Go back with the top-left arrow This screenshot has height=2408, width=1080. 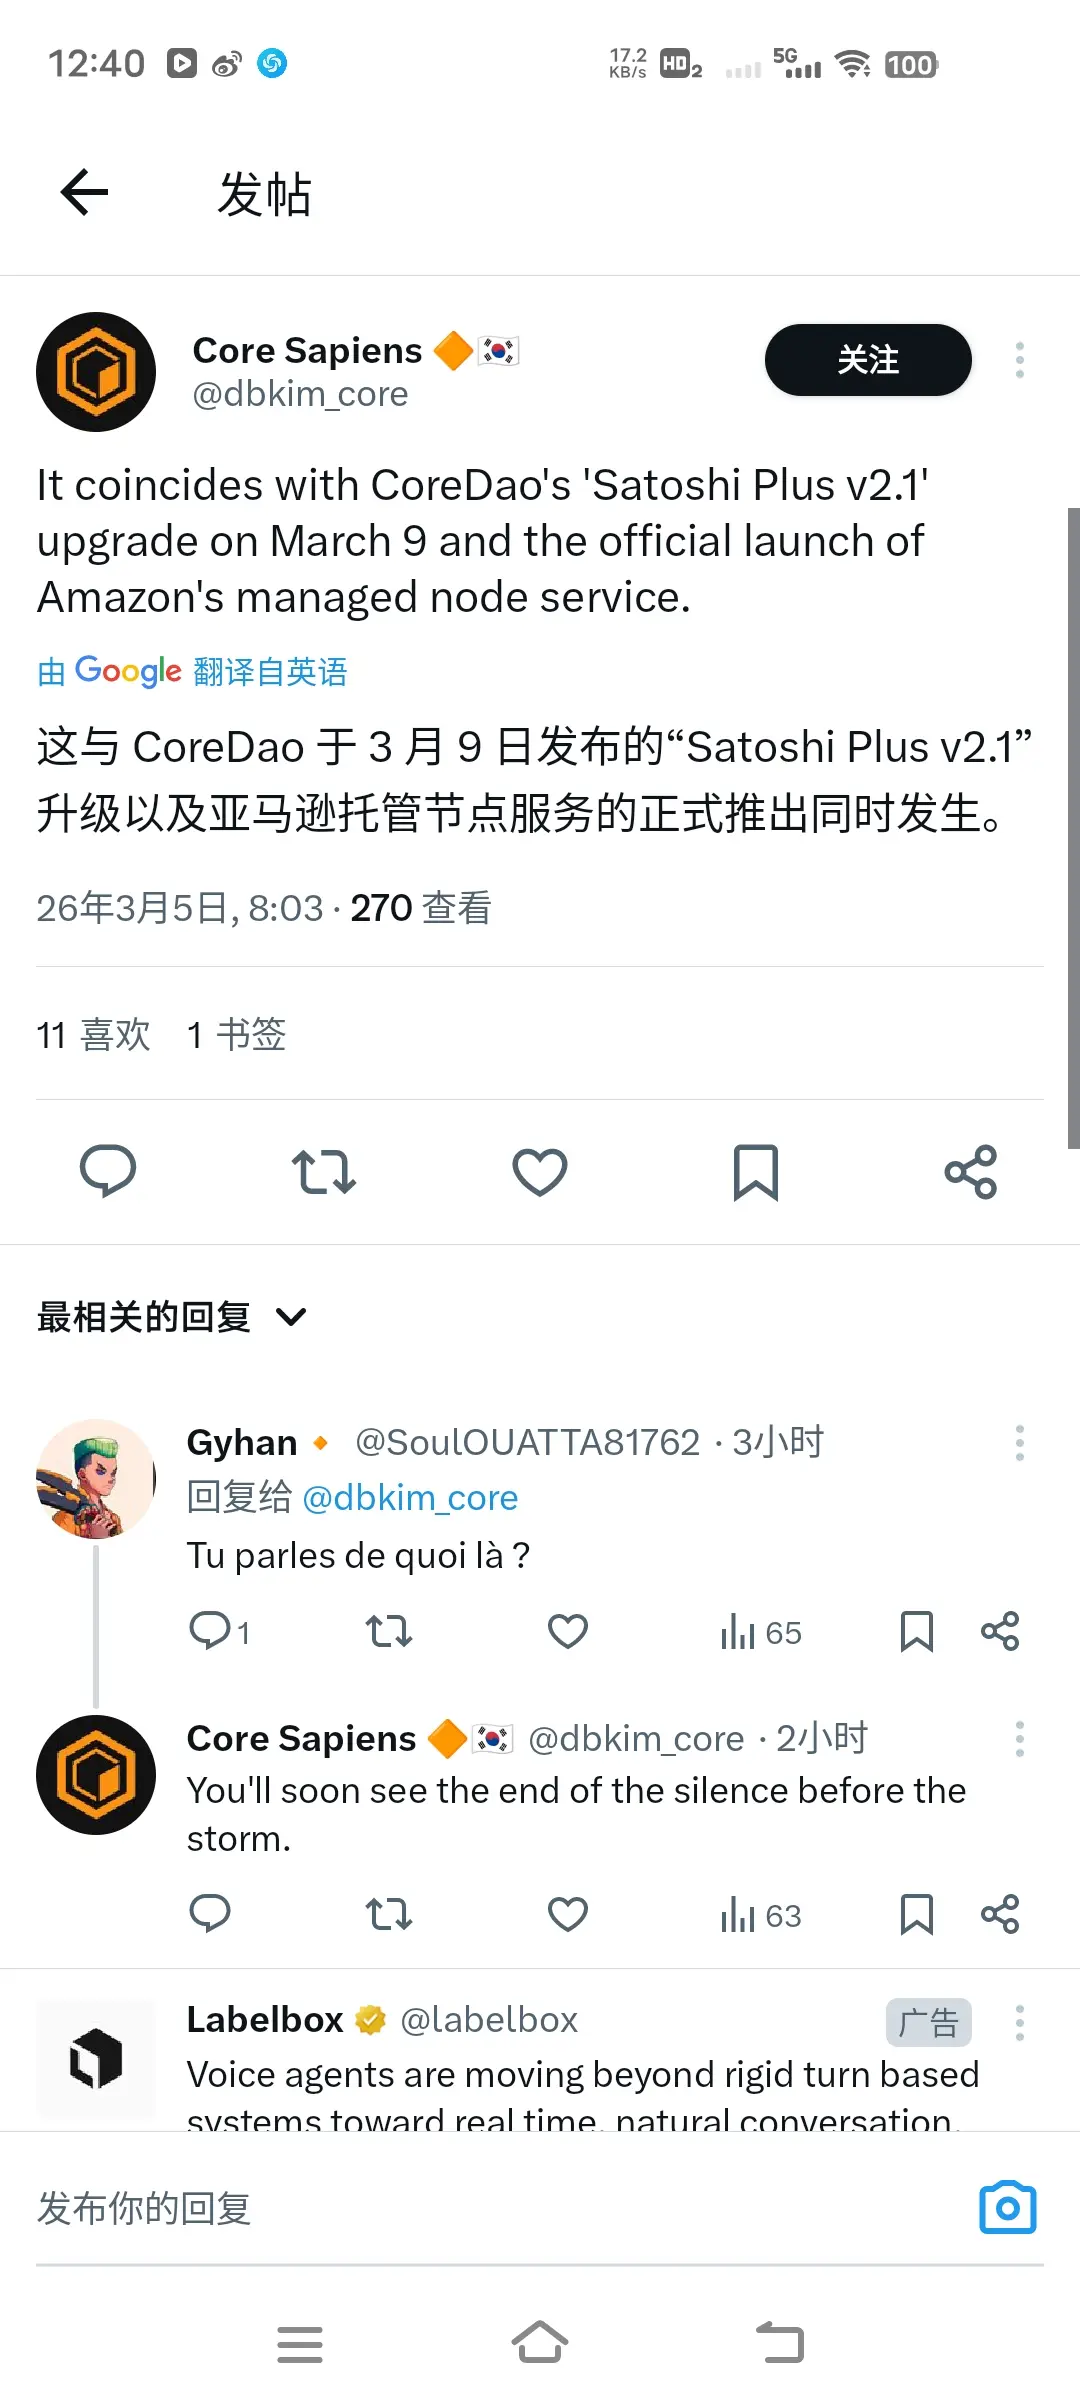coord(84,192)
